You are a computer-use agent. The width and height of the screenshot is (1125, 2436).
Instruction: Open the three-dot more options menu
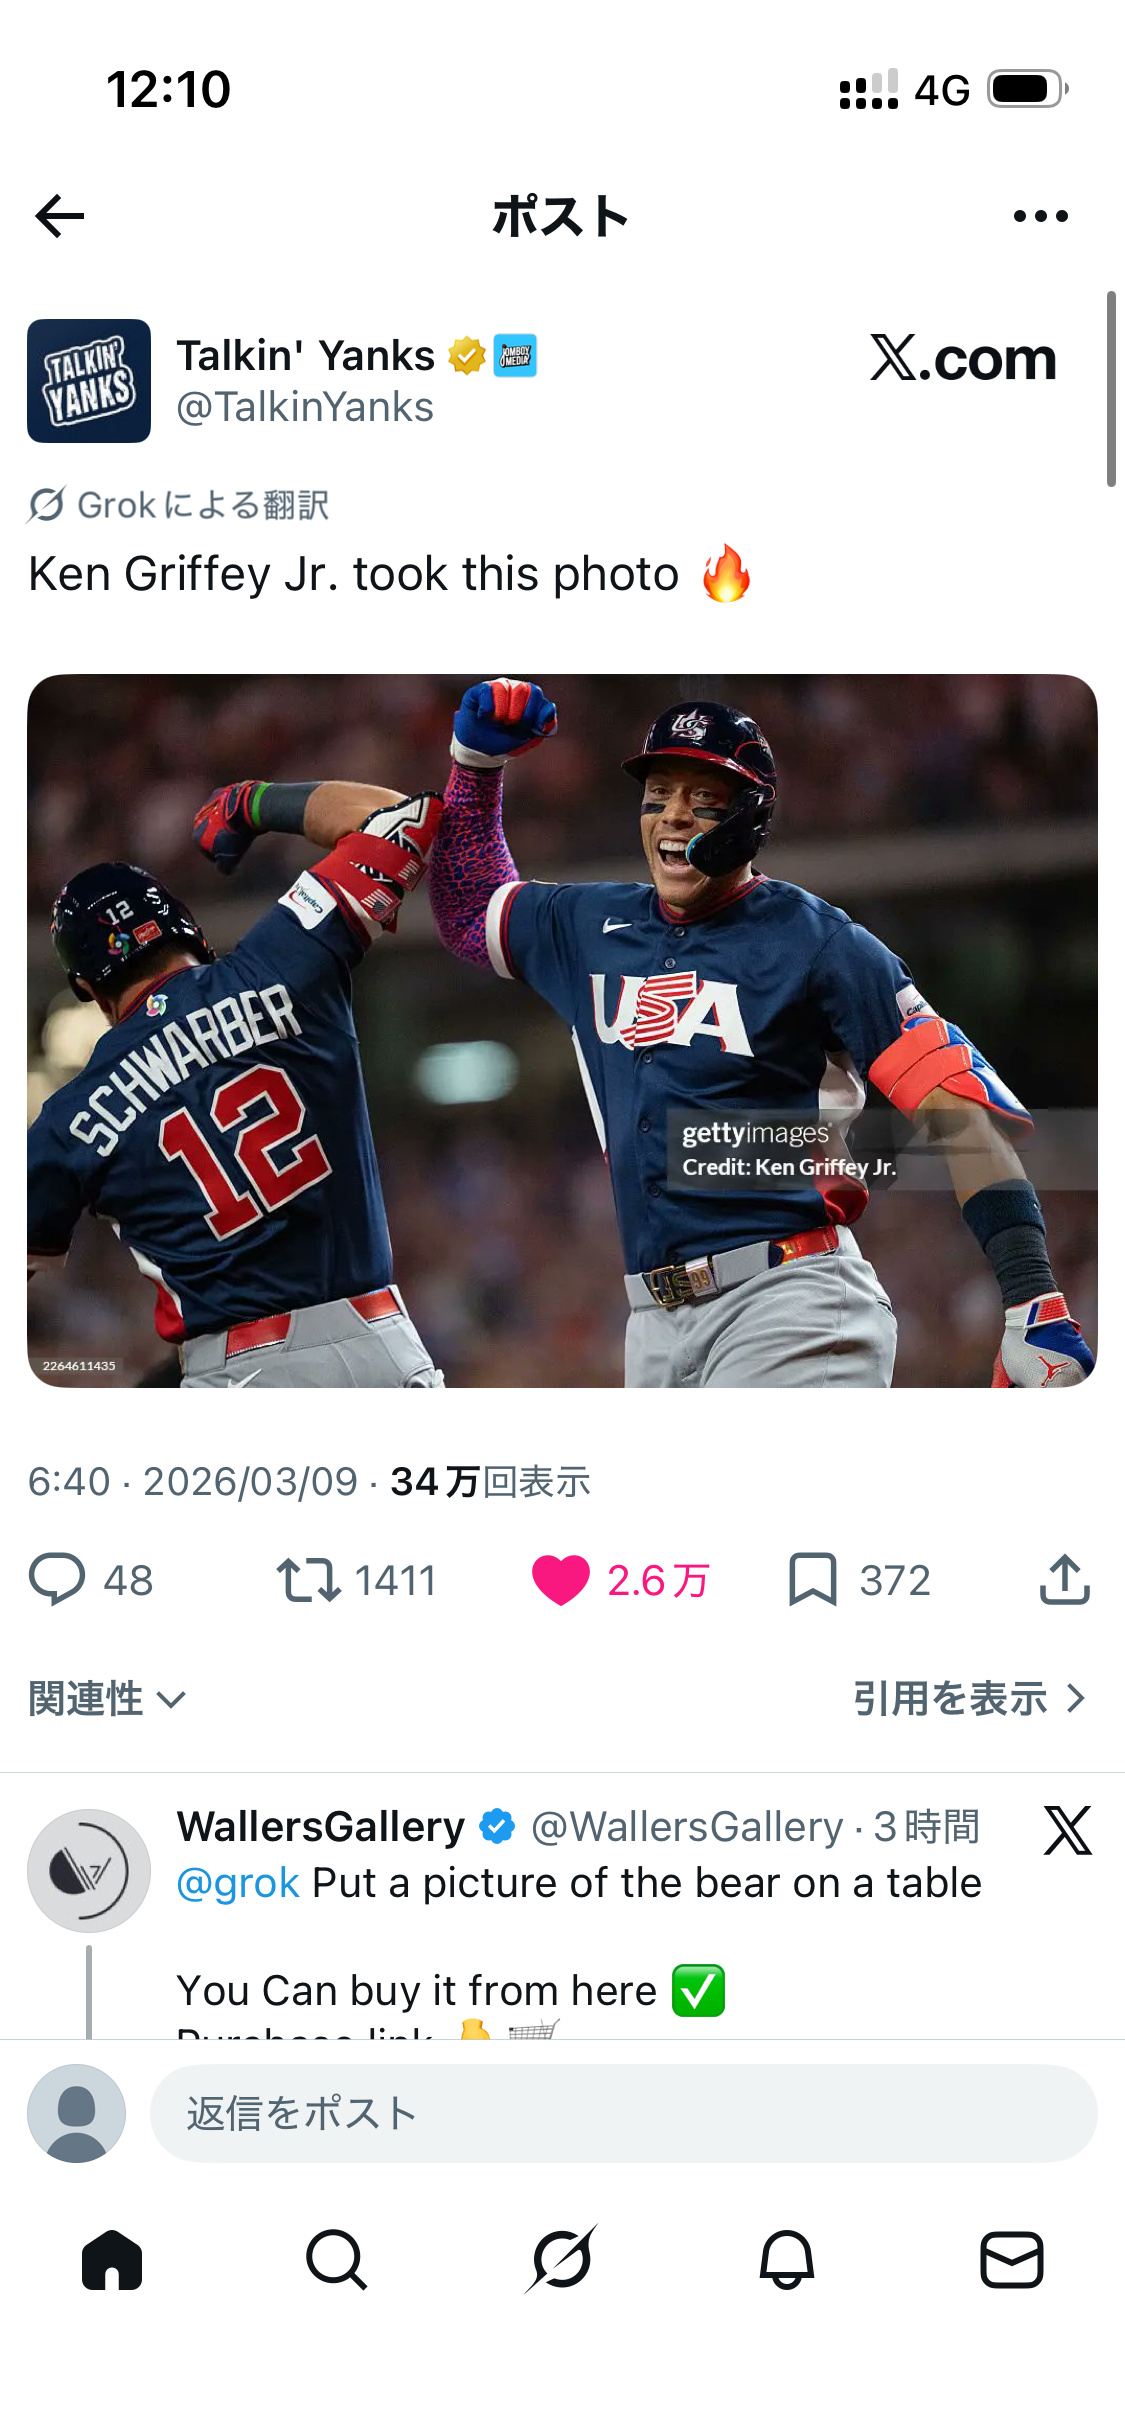tap(1040, 216)
